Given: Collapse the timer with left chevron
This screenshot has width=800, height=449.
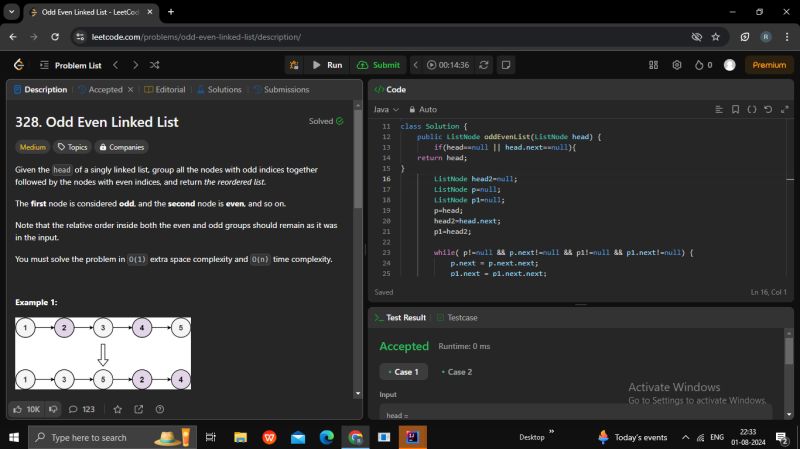Looking at the screenshot, I should click(x=416, y=65).
